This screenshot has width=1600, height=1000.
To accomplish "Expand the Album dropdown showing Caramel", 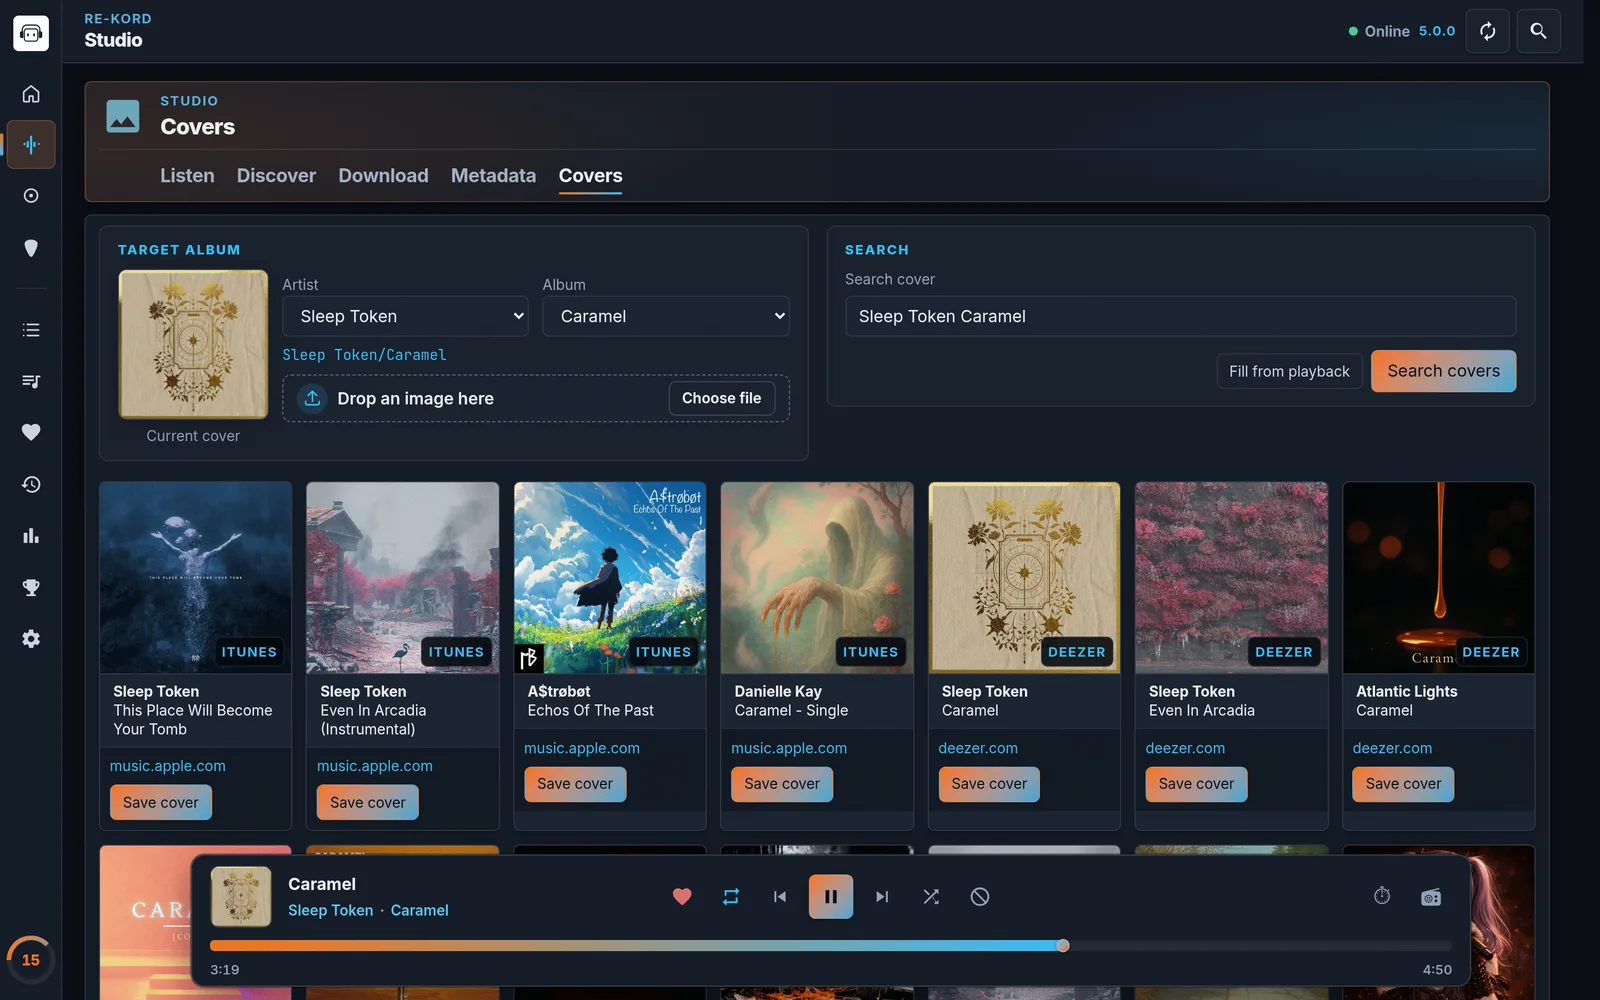I will pyautogui.click(x=666, y=316).
